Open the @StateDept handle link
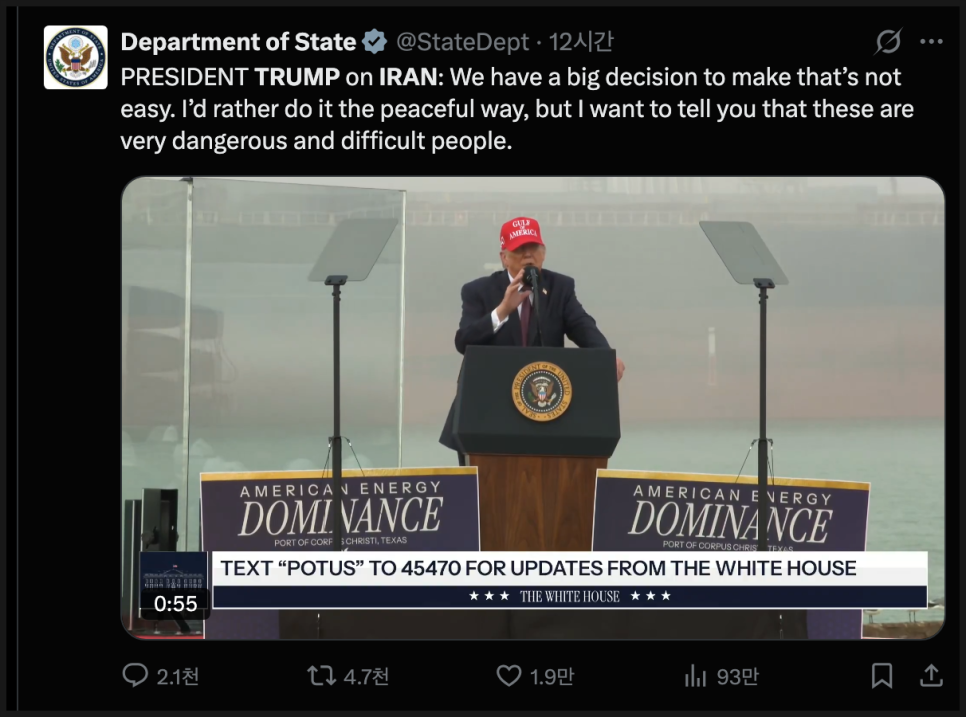The height and width of the screenshot is (717, 966). tap(461, 42)
